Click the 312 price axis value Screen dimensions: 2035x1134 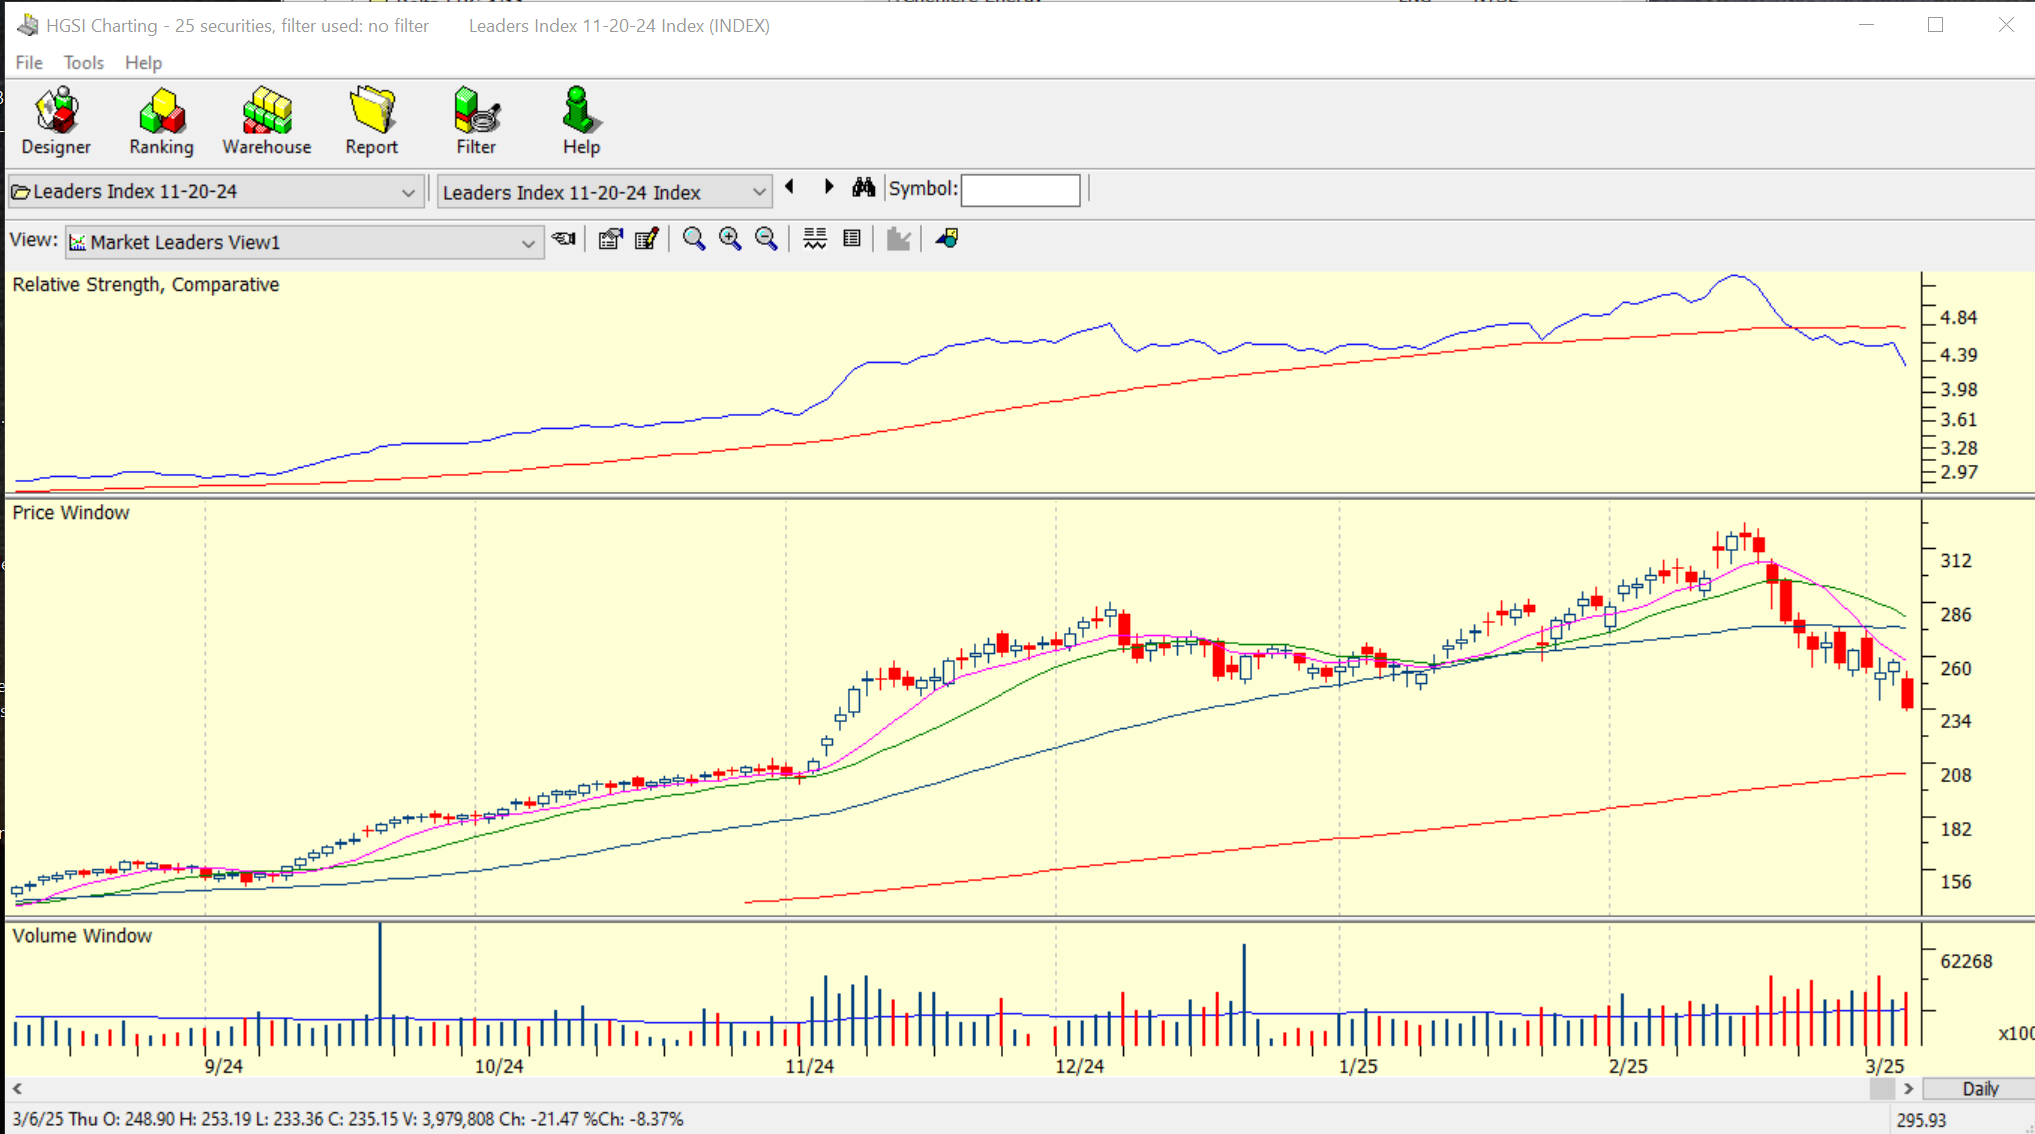click(x=1956, y=561)
